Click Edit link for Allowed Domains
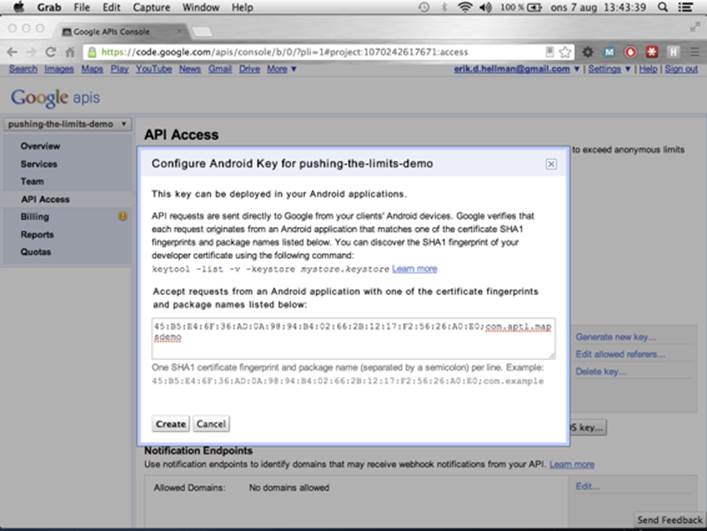The height and width of the screenshot is (531, 707). click(x=588, y=486)
